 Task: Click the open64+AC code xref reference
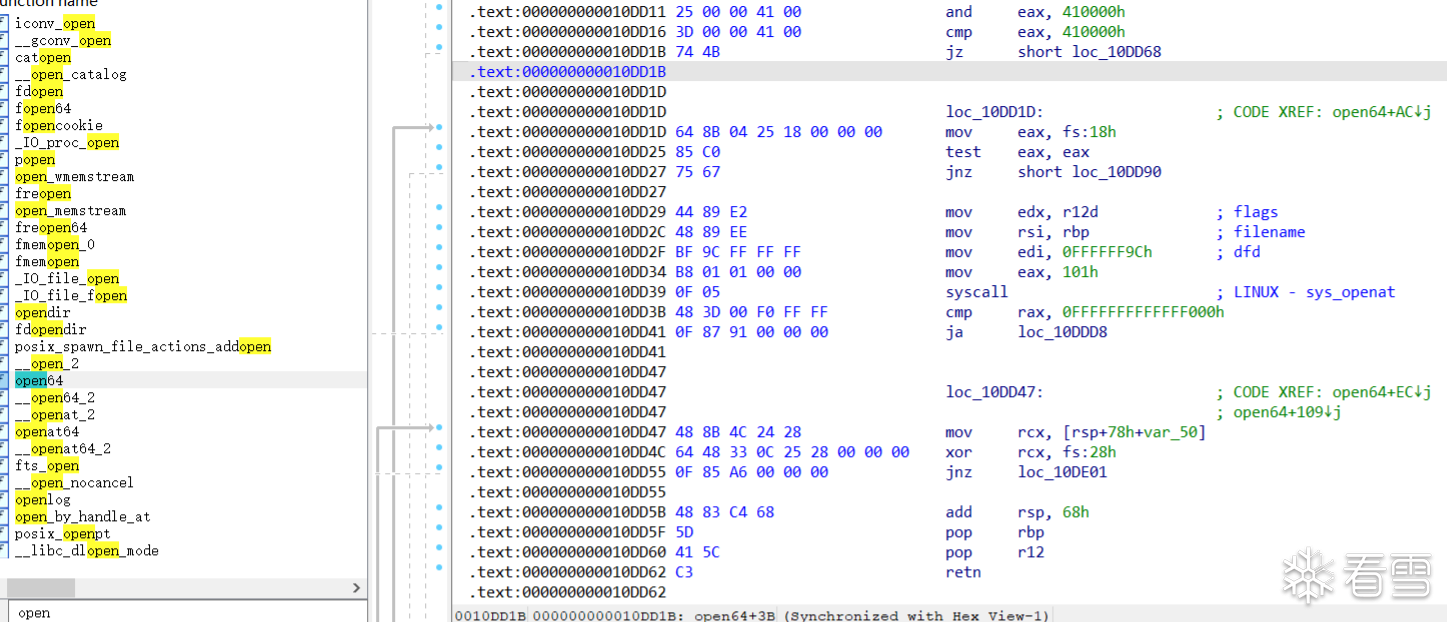[1381, 112]
